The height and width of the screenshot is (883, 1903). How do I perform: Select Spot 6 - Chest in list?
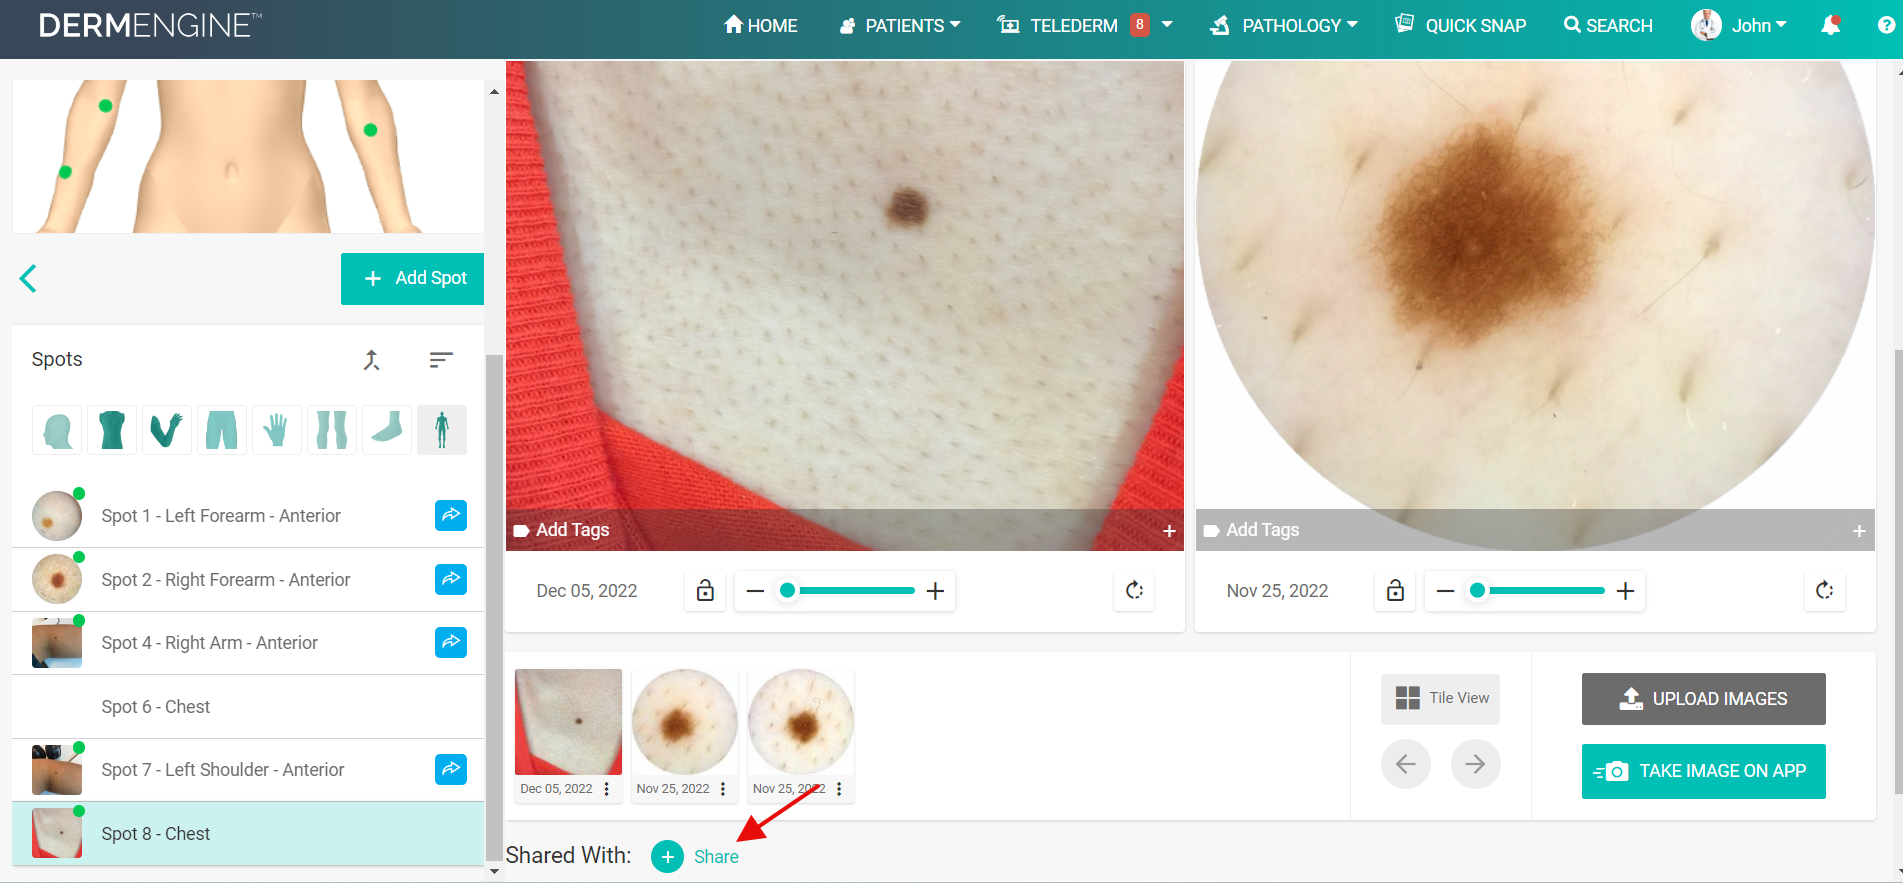tap(248, 707)
